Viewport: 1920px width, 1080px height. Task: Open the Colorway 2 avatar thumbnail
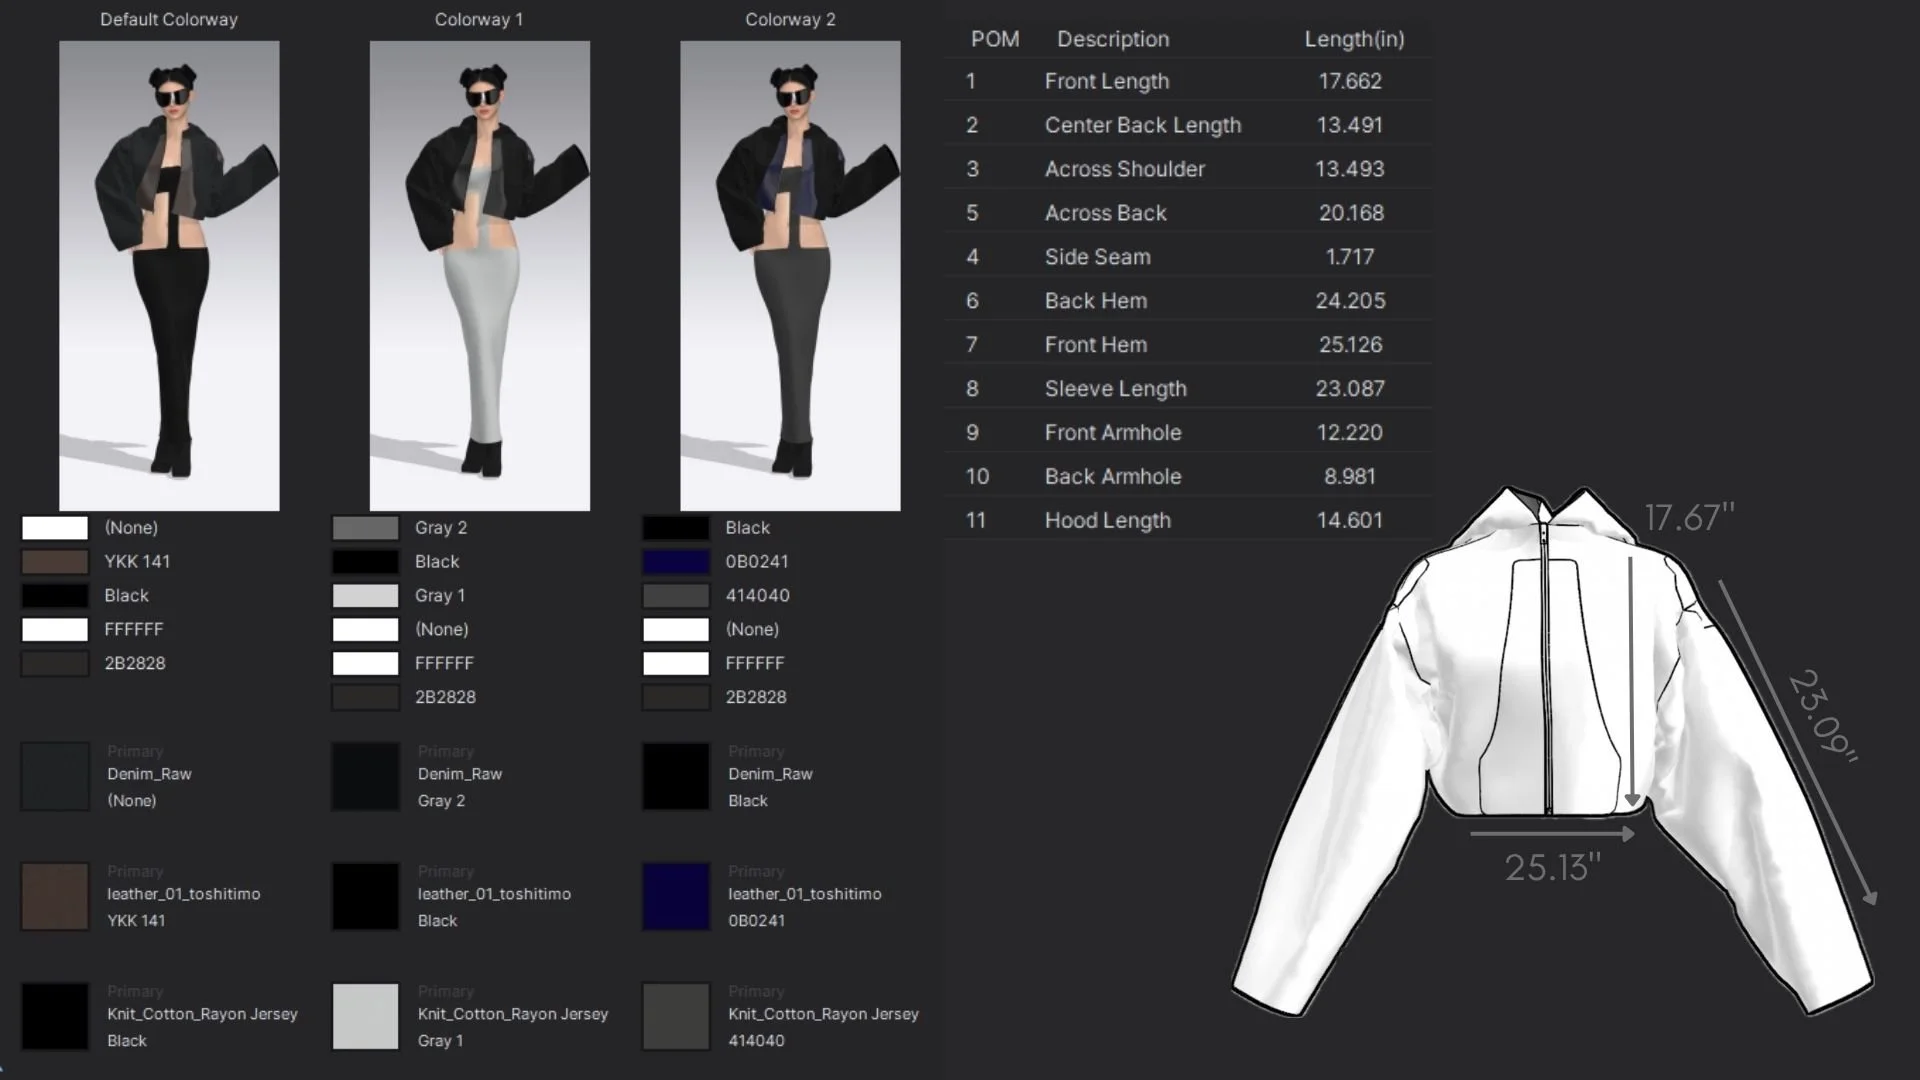(790, 276)
